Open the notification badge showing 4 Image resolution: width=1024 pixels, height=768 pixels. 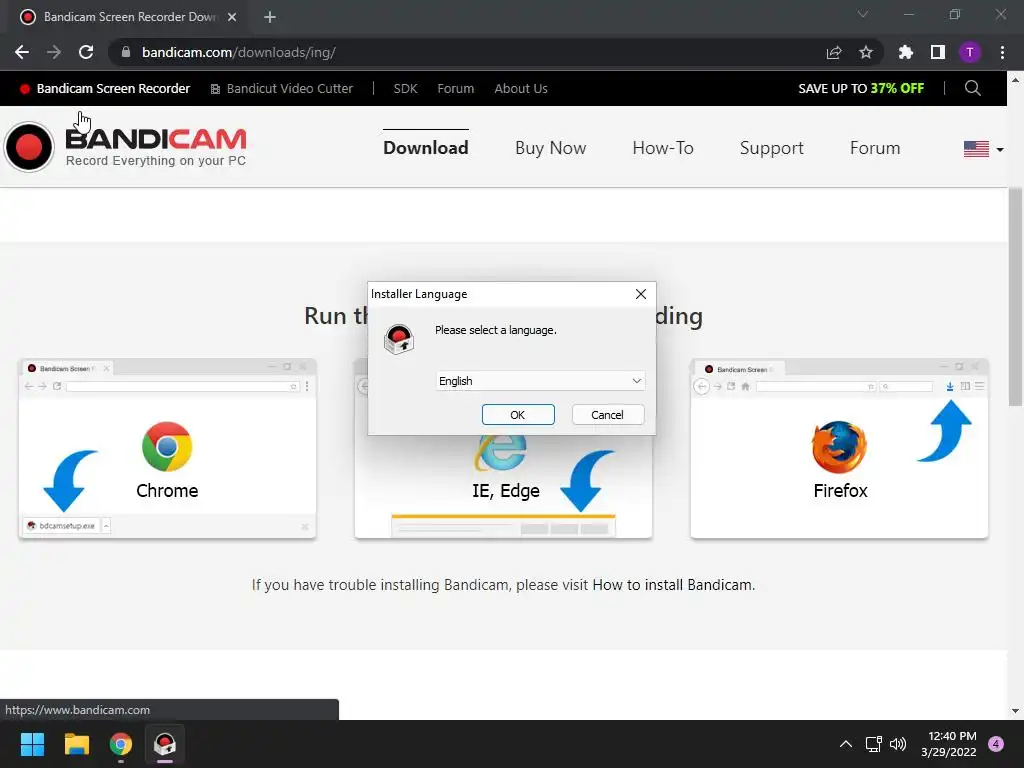[996, 744]
